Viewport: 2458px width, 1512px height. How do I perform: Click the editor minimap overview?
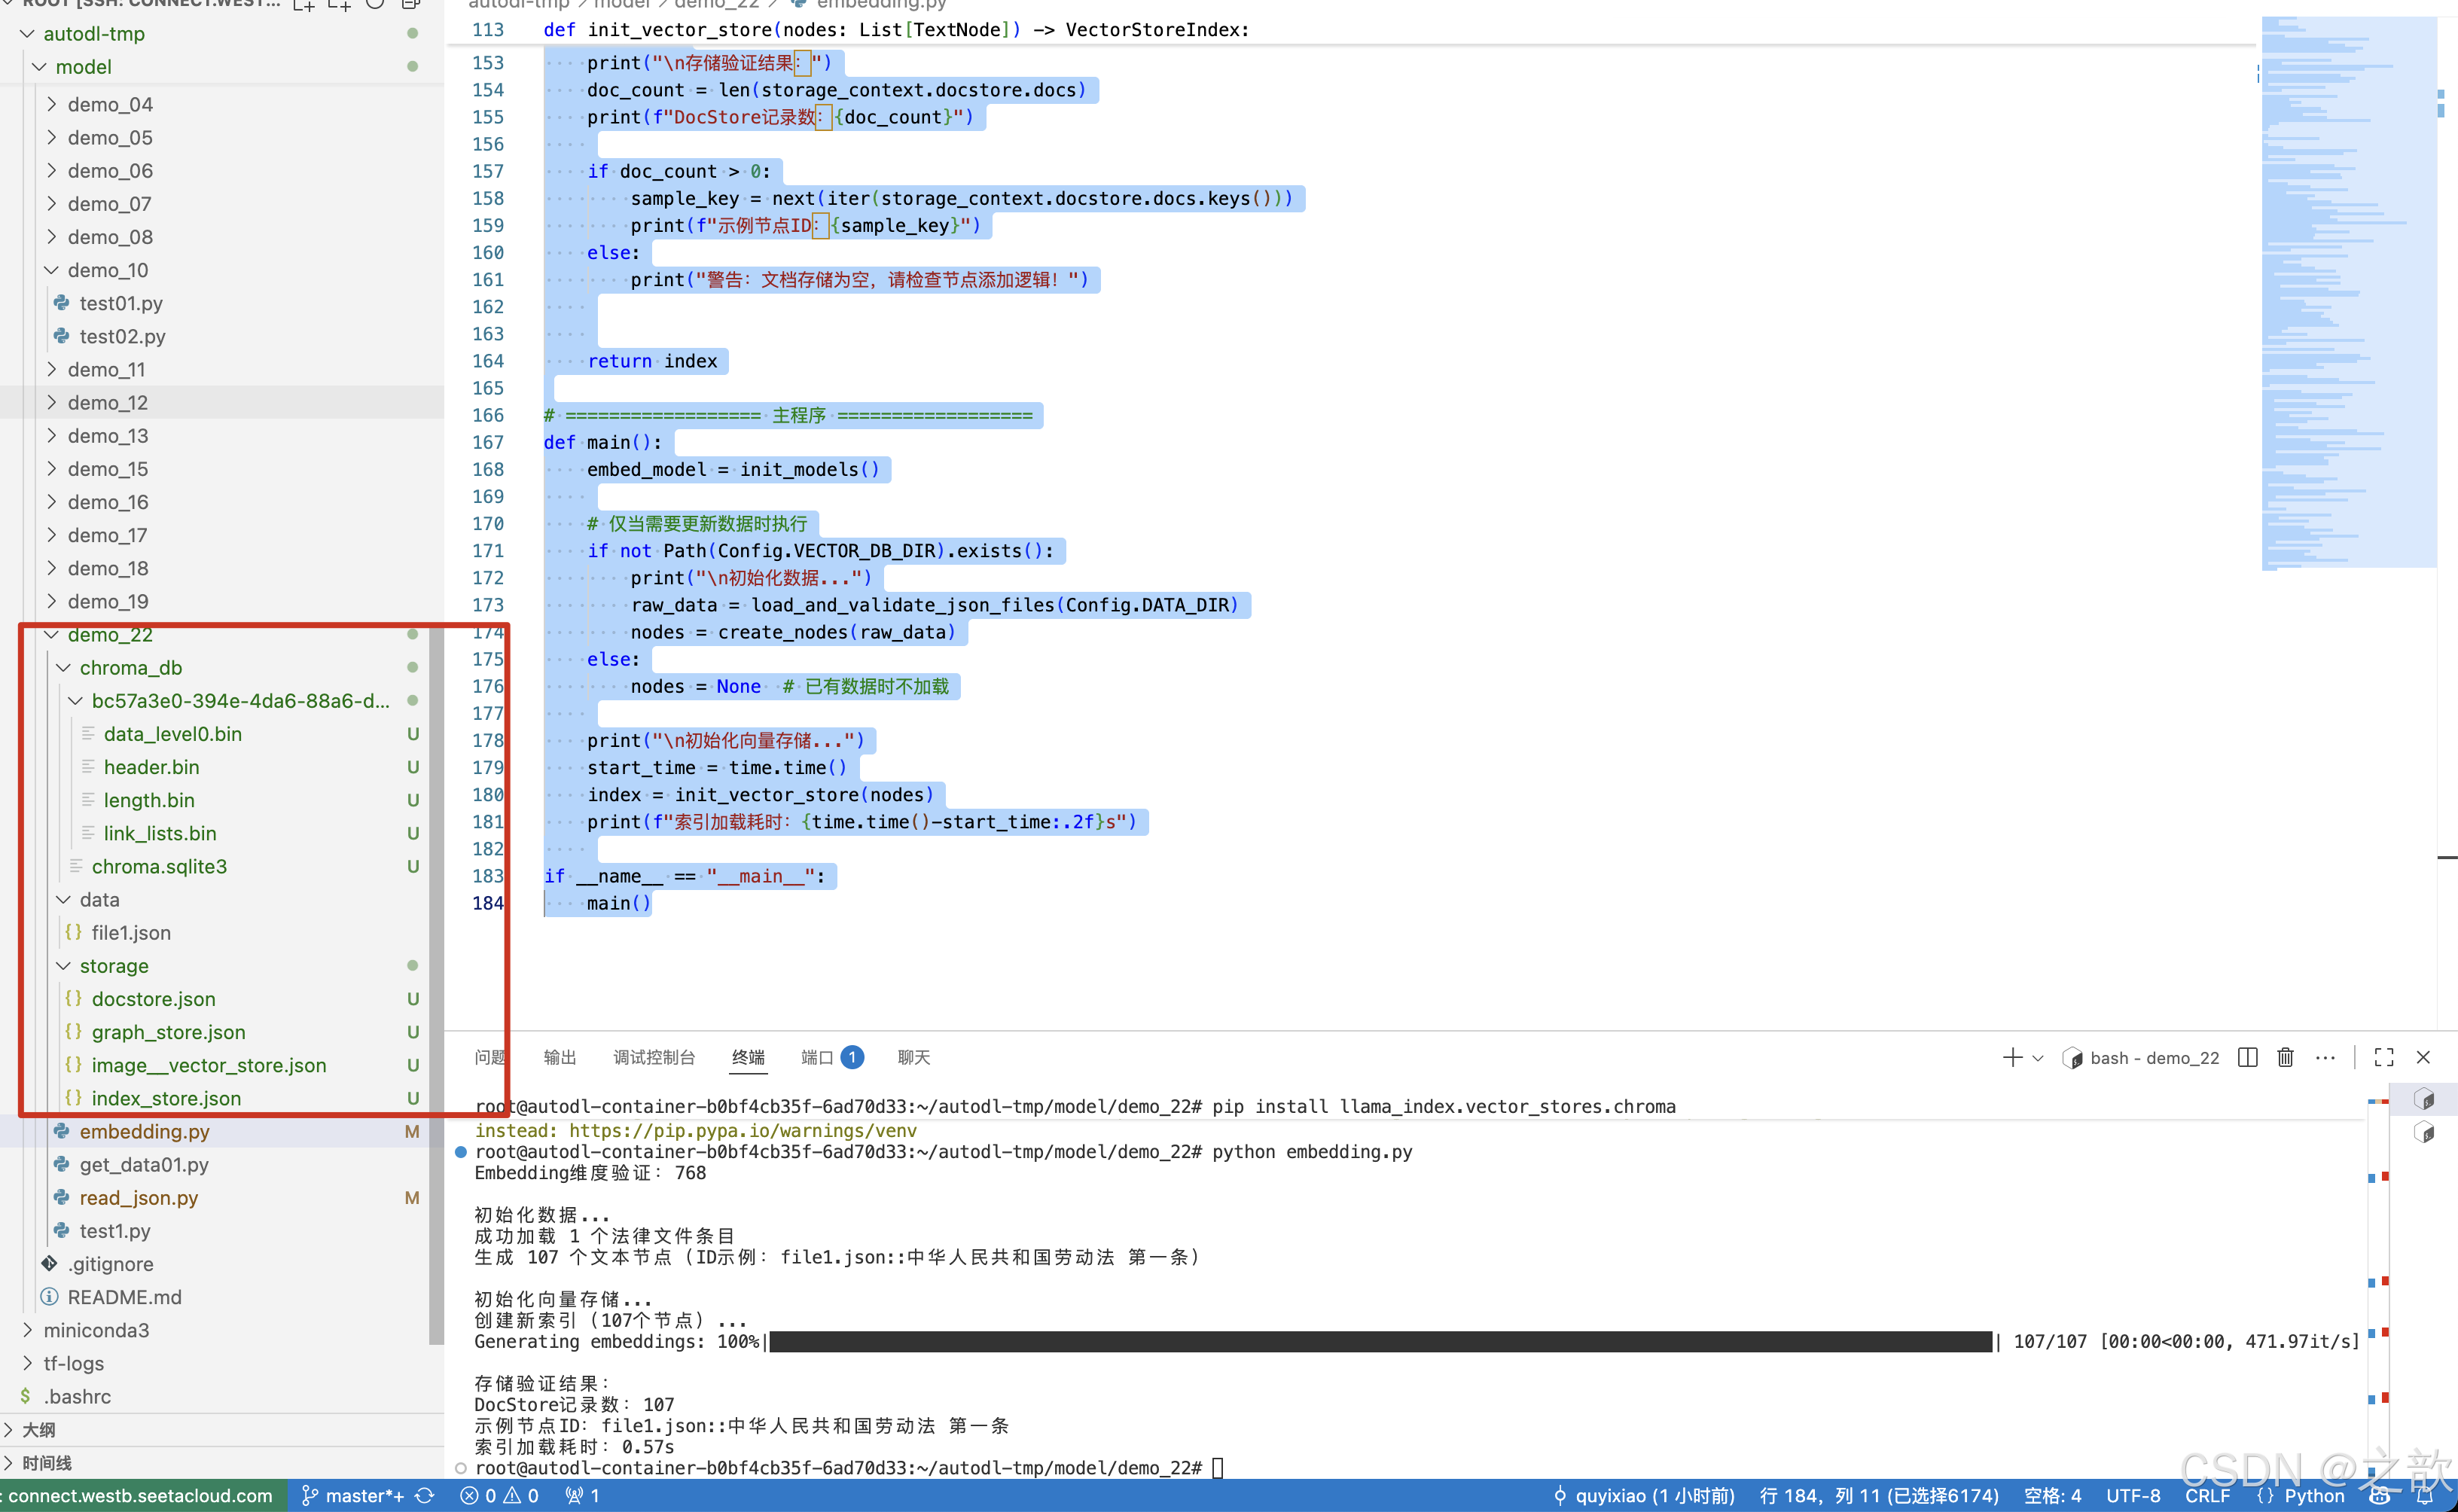(x=2348, y=292)
